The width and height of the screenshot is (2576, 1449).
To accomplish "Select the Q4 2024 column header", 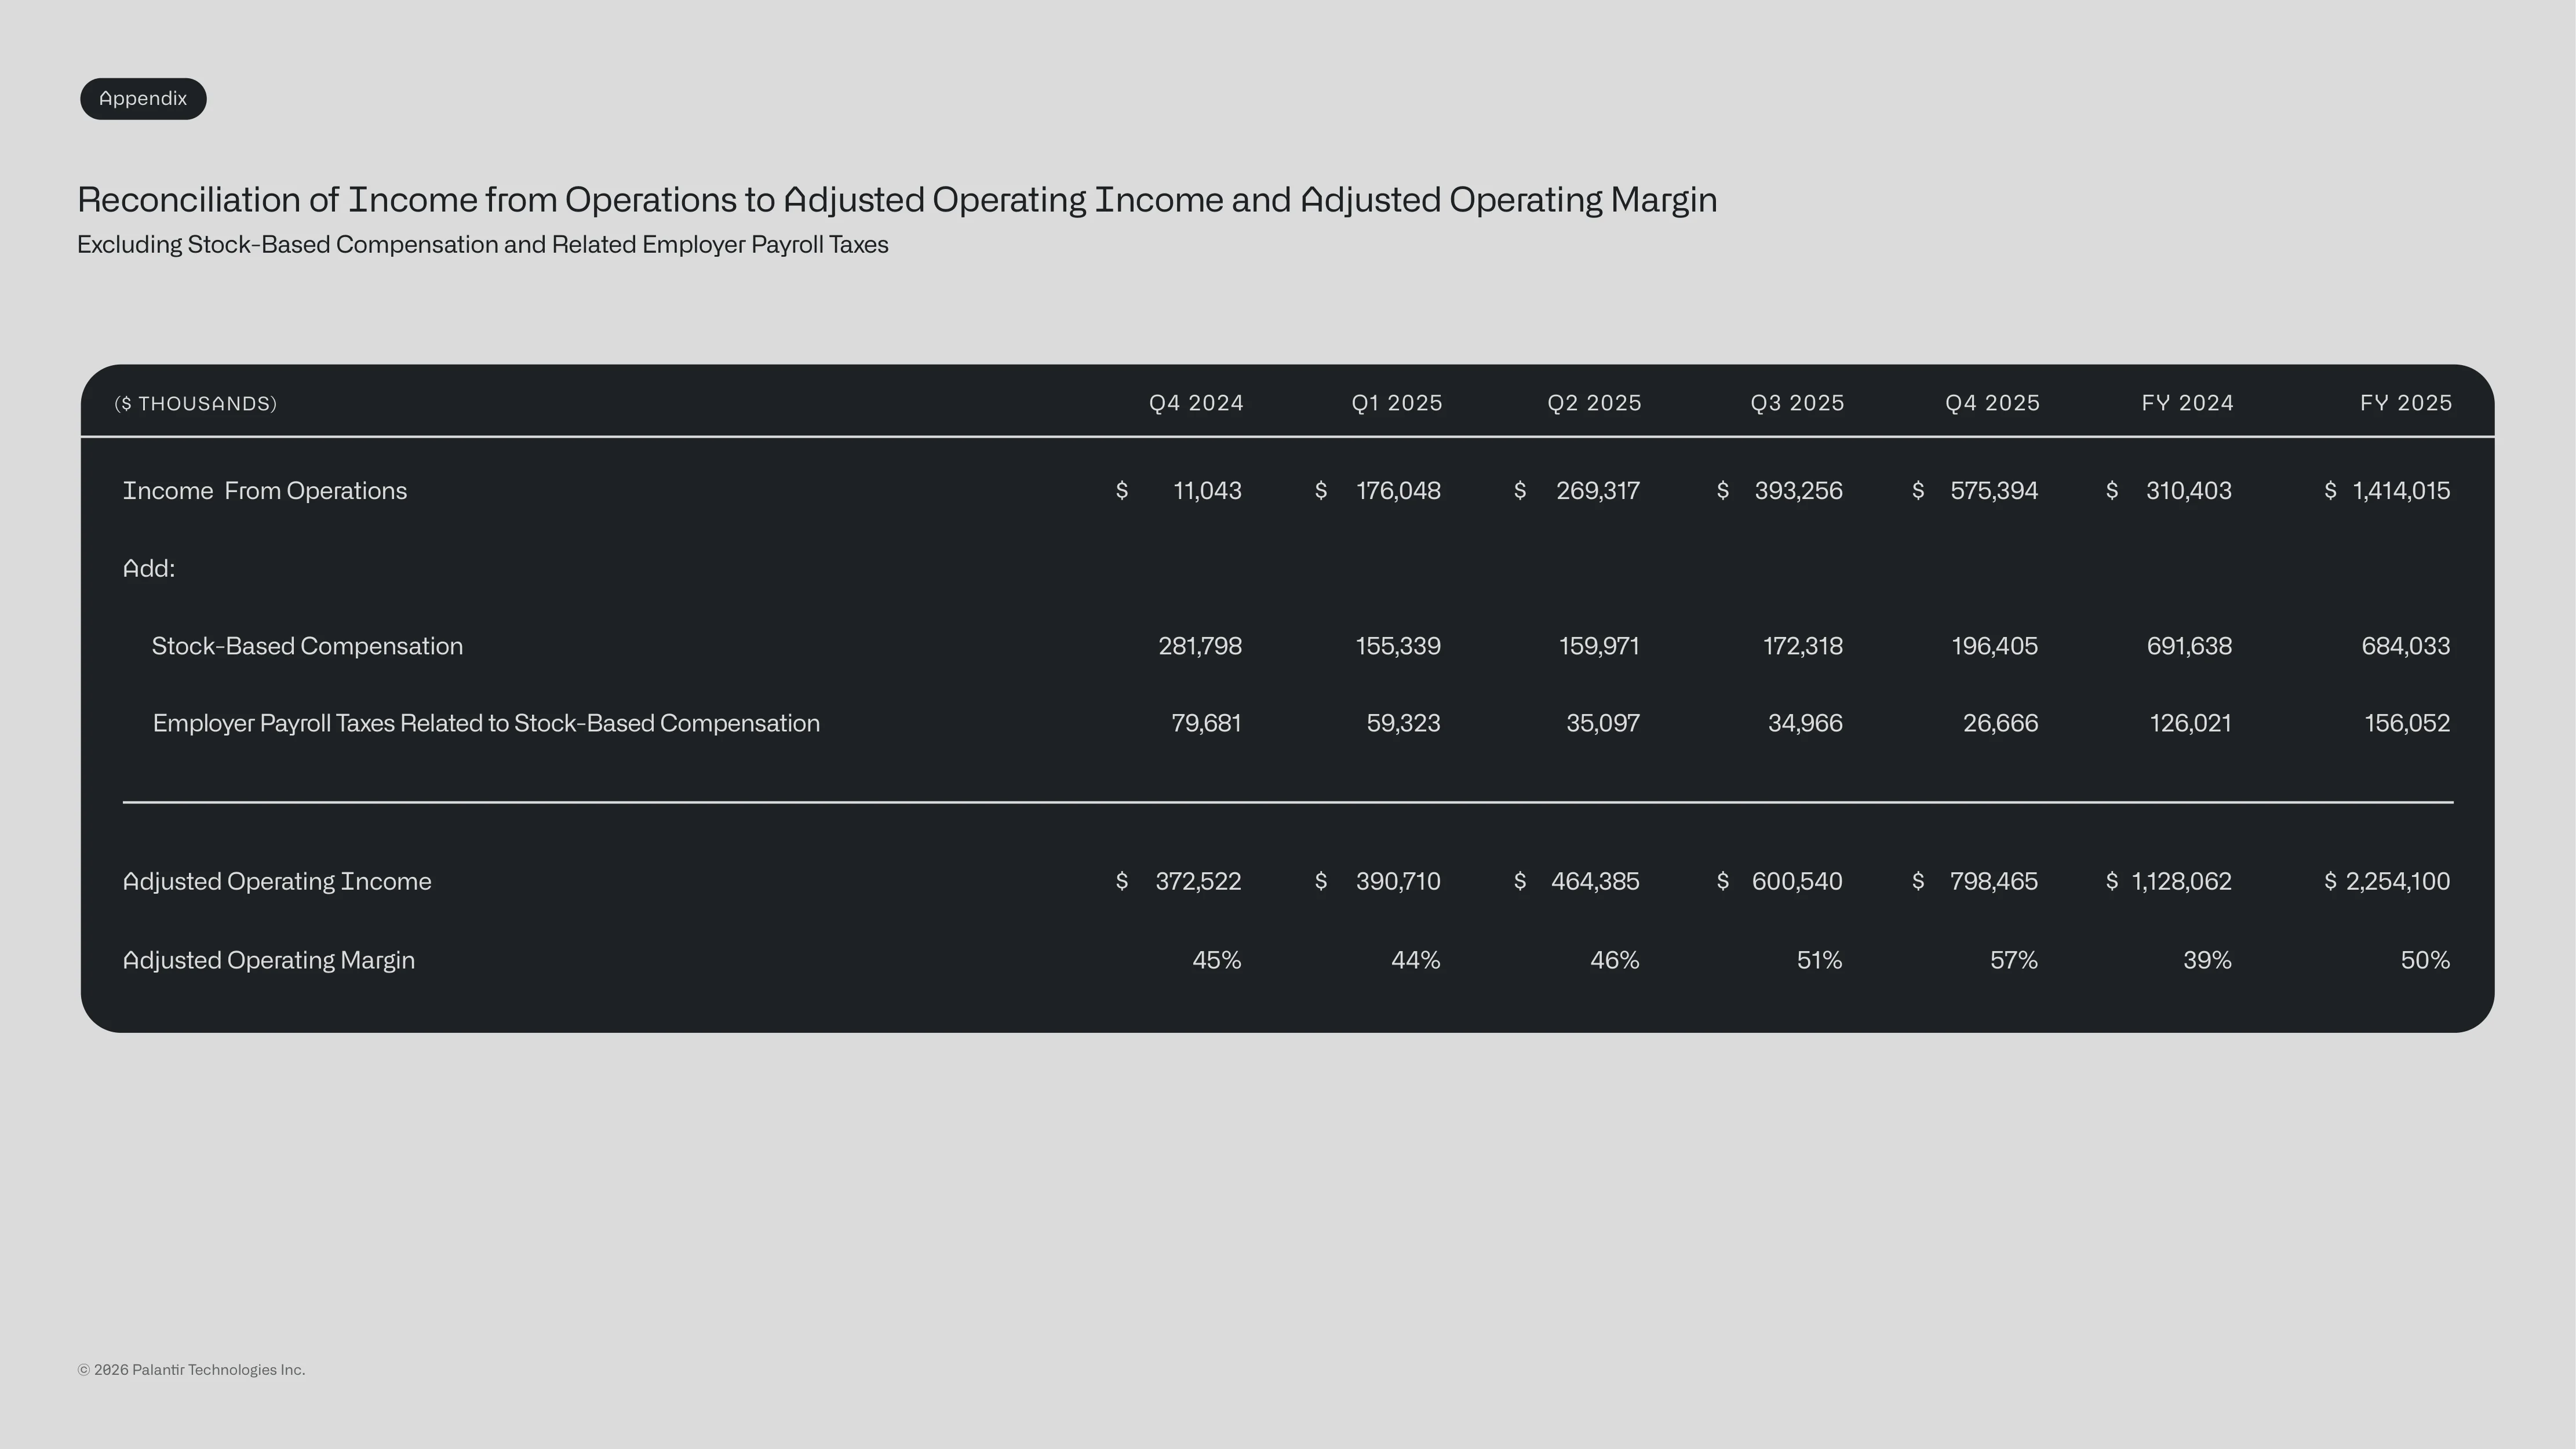I will pyautogui.click(x=1196, y=403).
